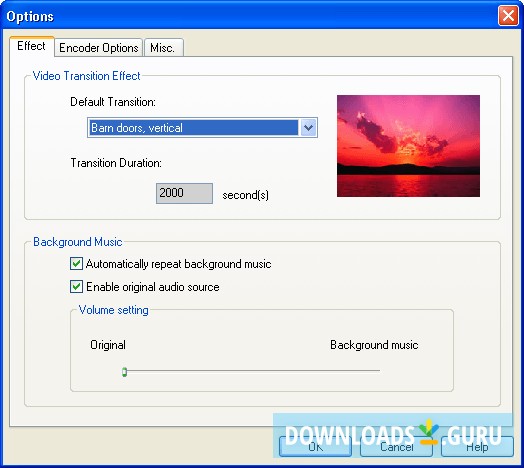Open the Misc. tab
This screenshot has height=468, width=524.
[163, 48]
